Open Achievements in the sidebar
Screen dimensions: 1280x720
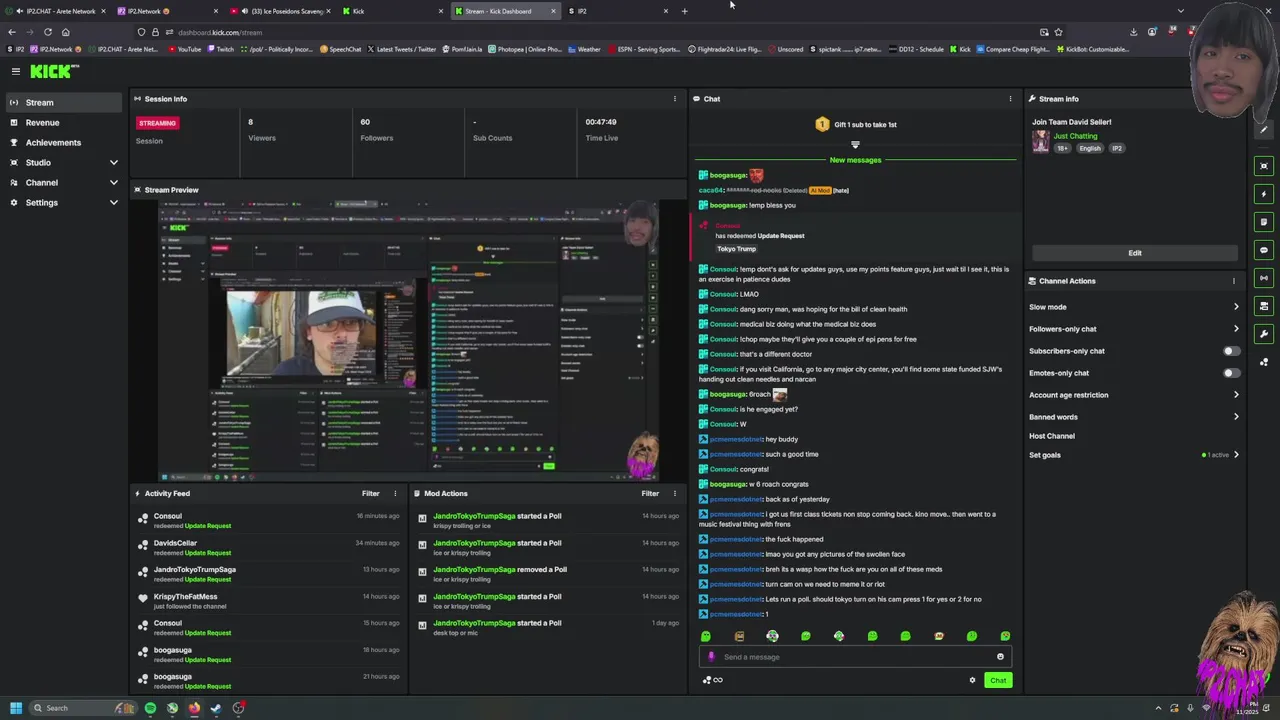tap(64, 143)
